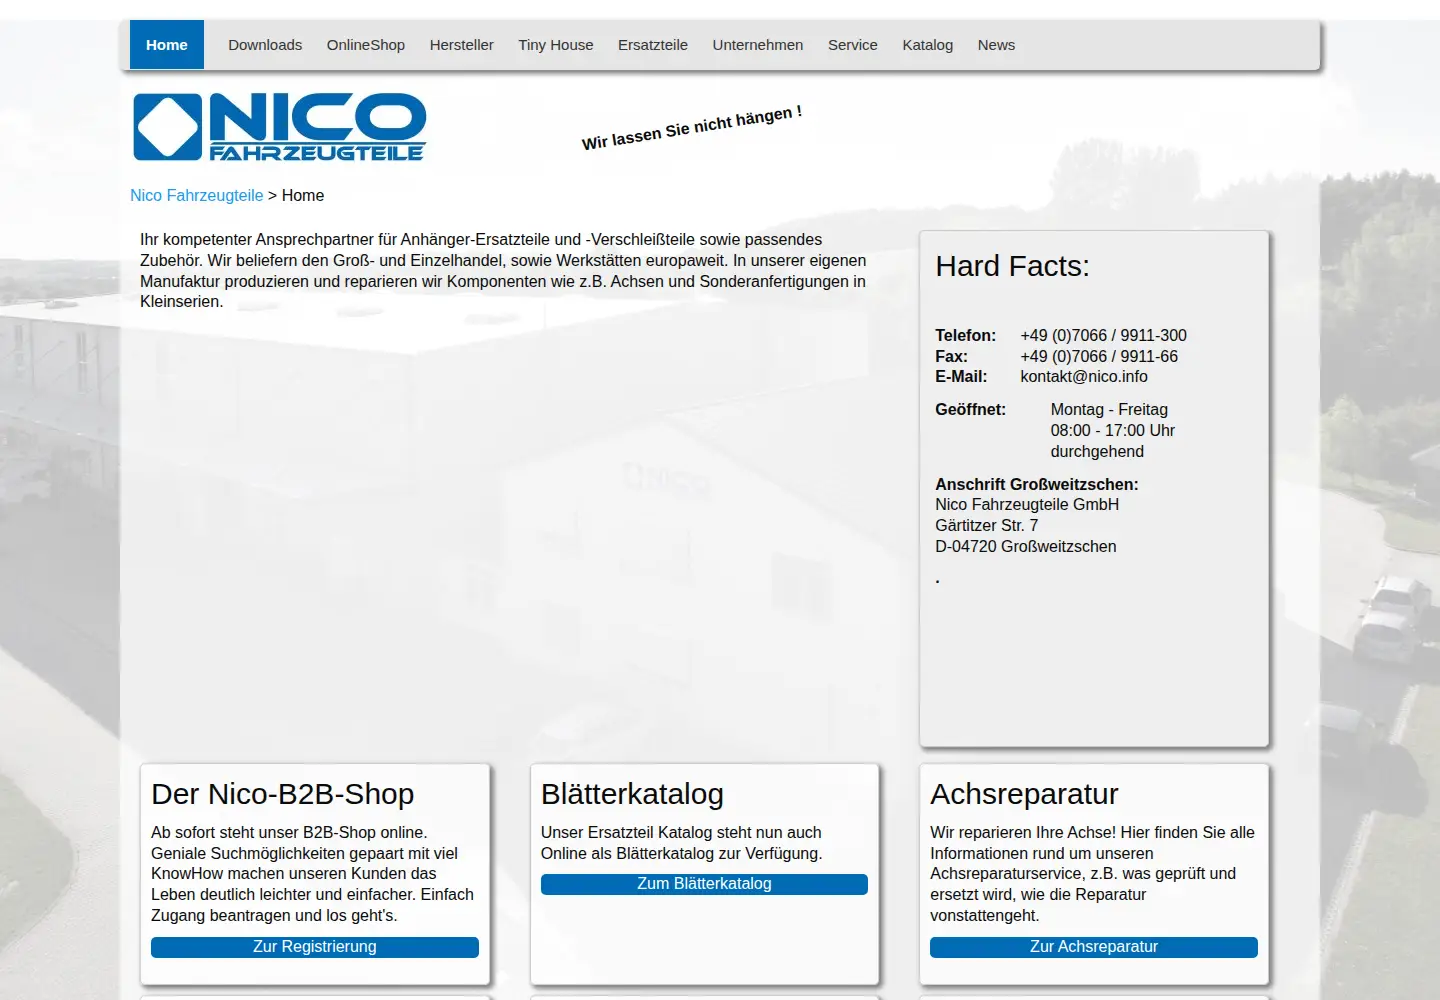Go to OnlineShop in navigation
Viewport: 1440px width, 1000px height.
tap(366, 45)
